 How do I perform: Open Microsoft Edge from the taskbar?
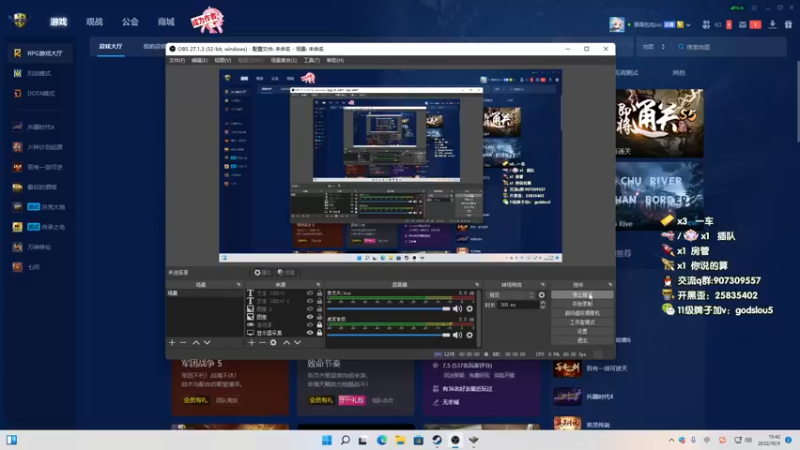coord(382,440)
